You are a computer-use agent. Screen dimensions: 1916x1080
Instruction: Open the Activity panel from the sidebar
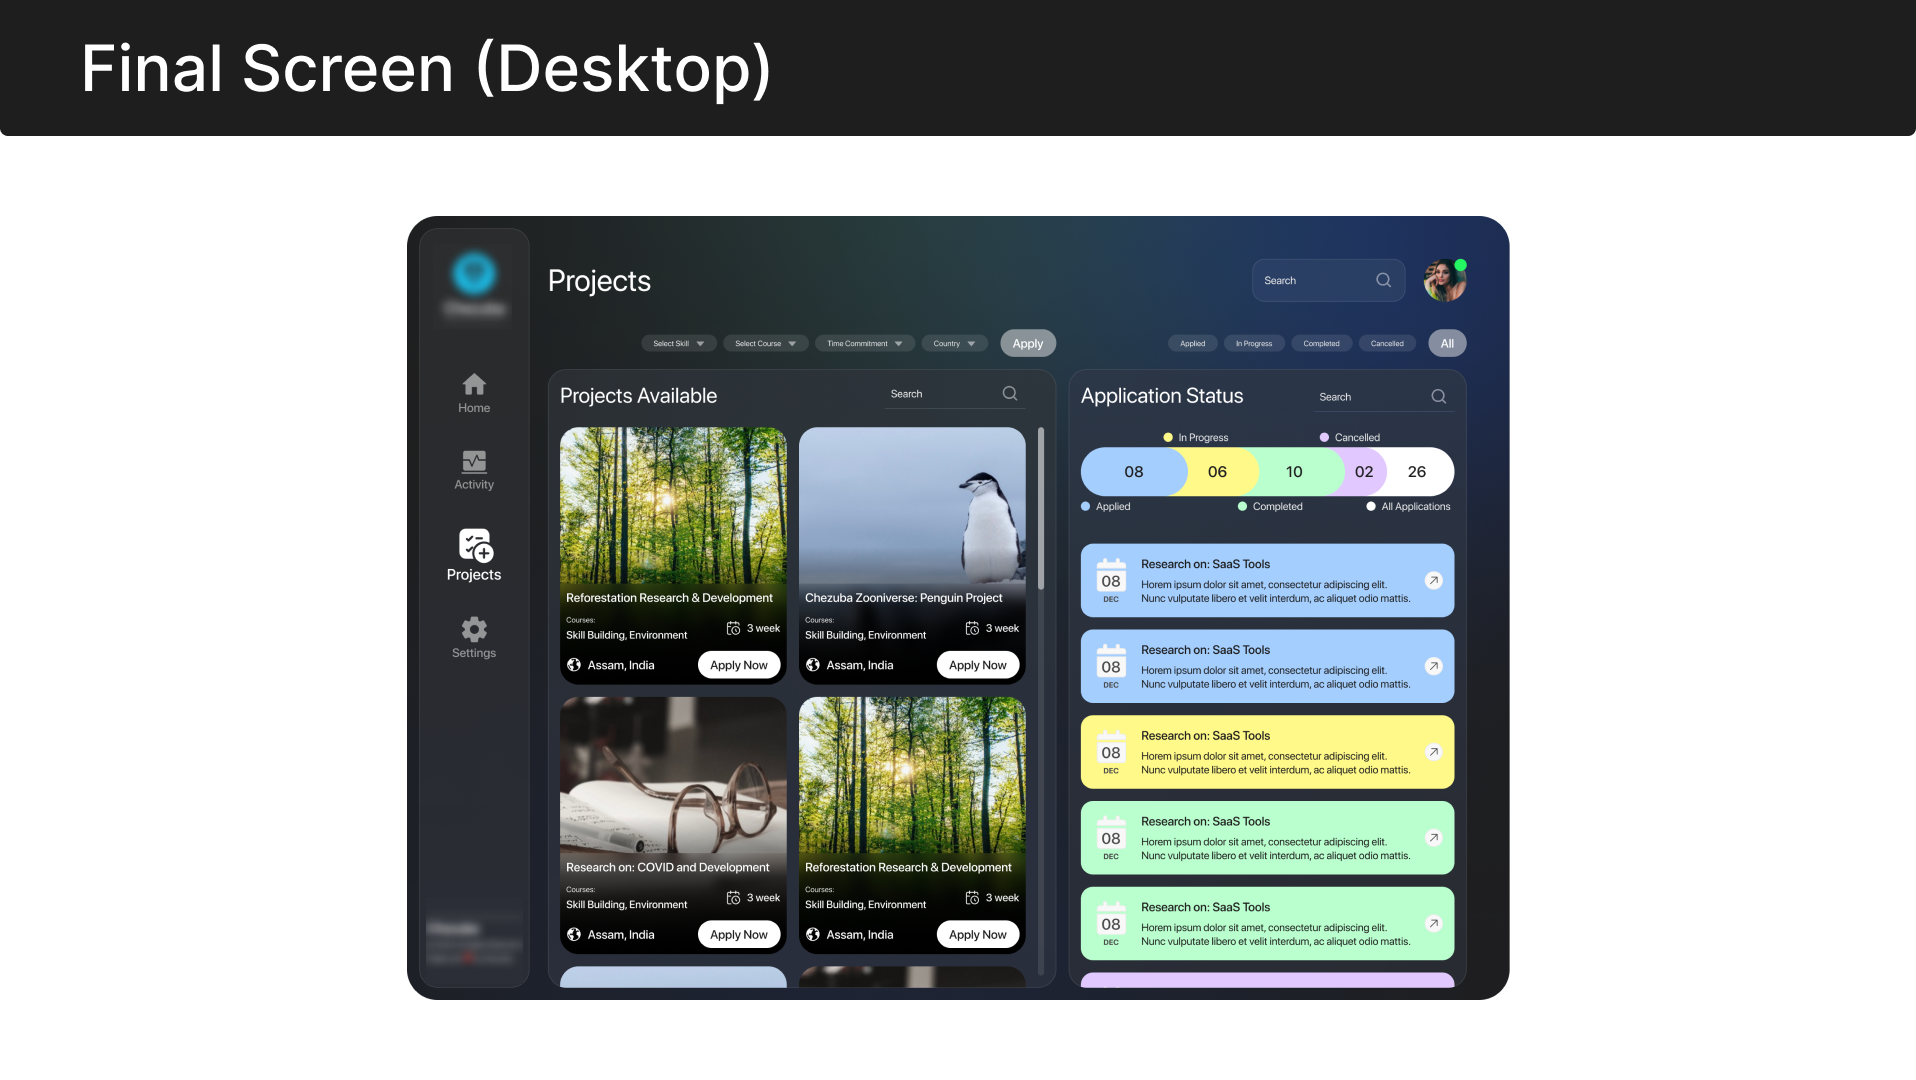point(473,462)
